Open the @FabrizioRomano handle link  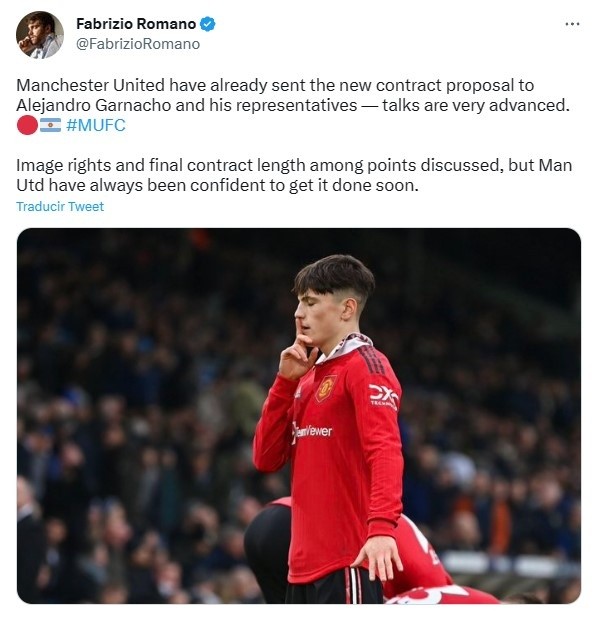(138, 44)
